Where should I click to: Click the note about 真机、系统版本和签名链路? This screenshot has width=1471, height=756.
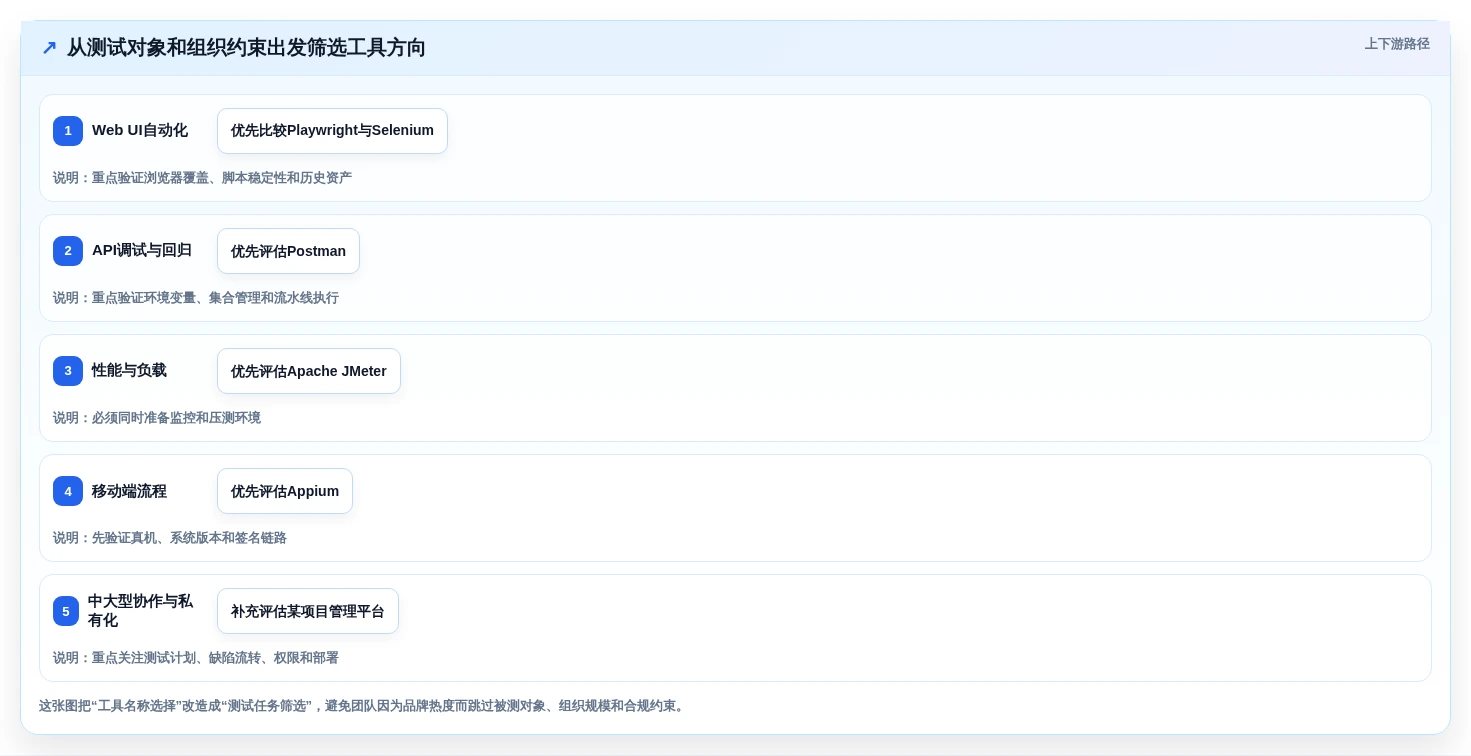[170, 538]
